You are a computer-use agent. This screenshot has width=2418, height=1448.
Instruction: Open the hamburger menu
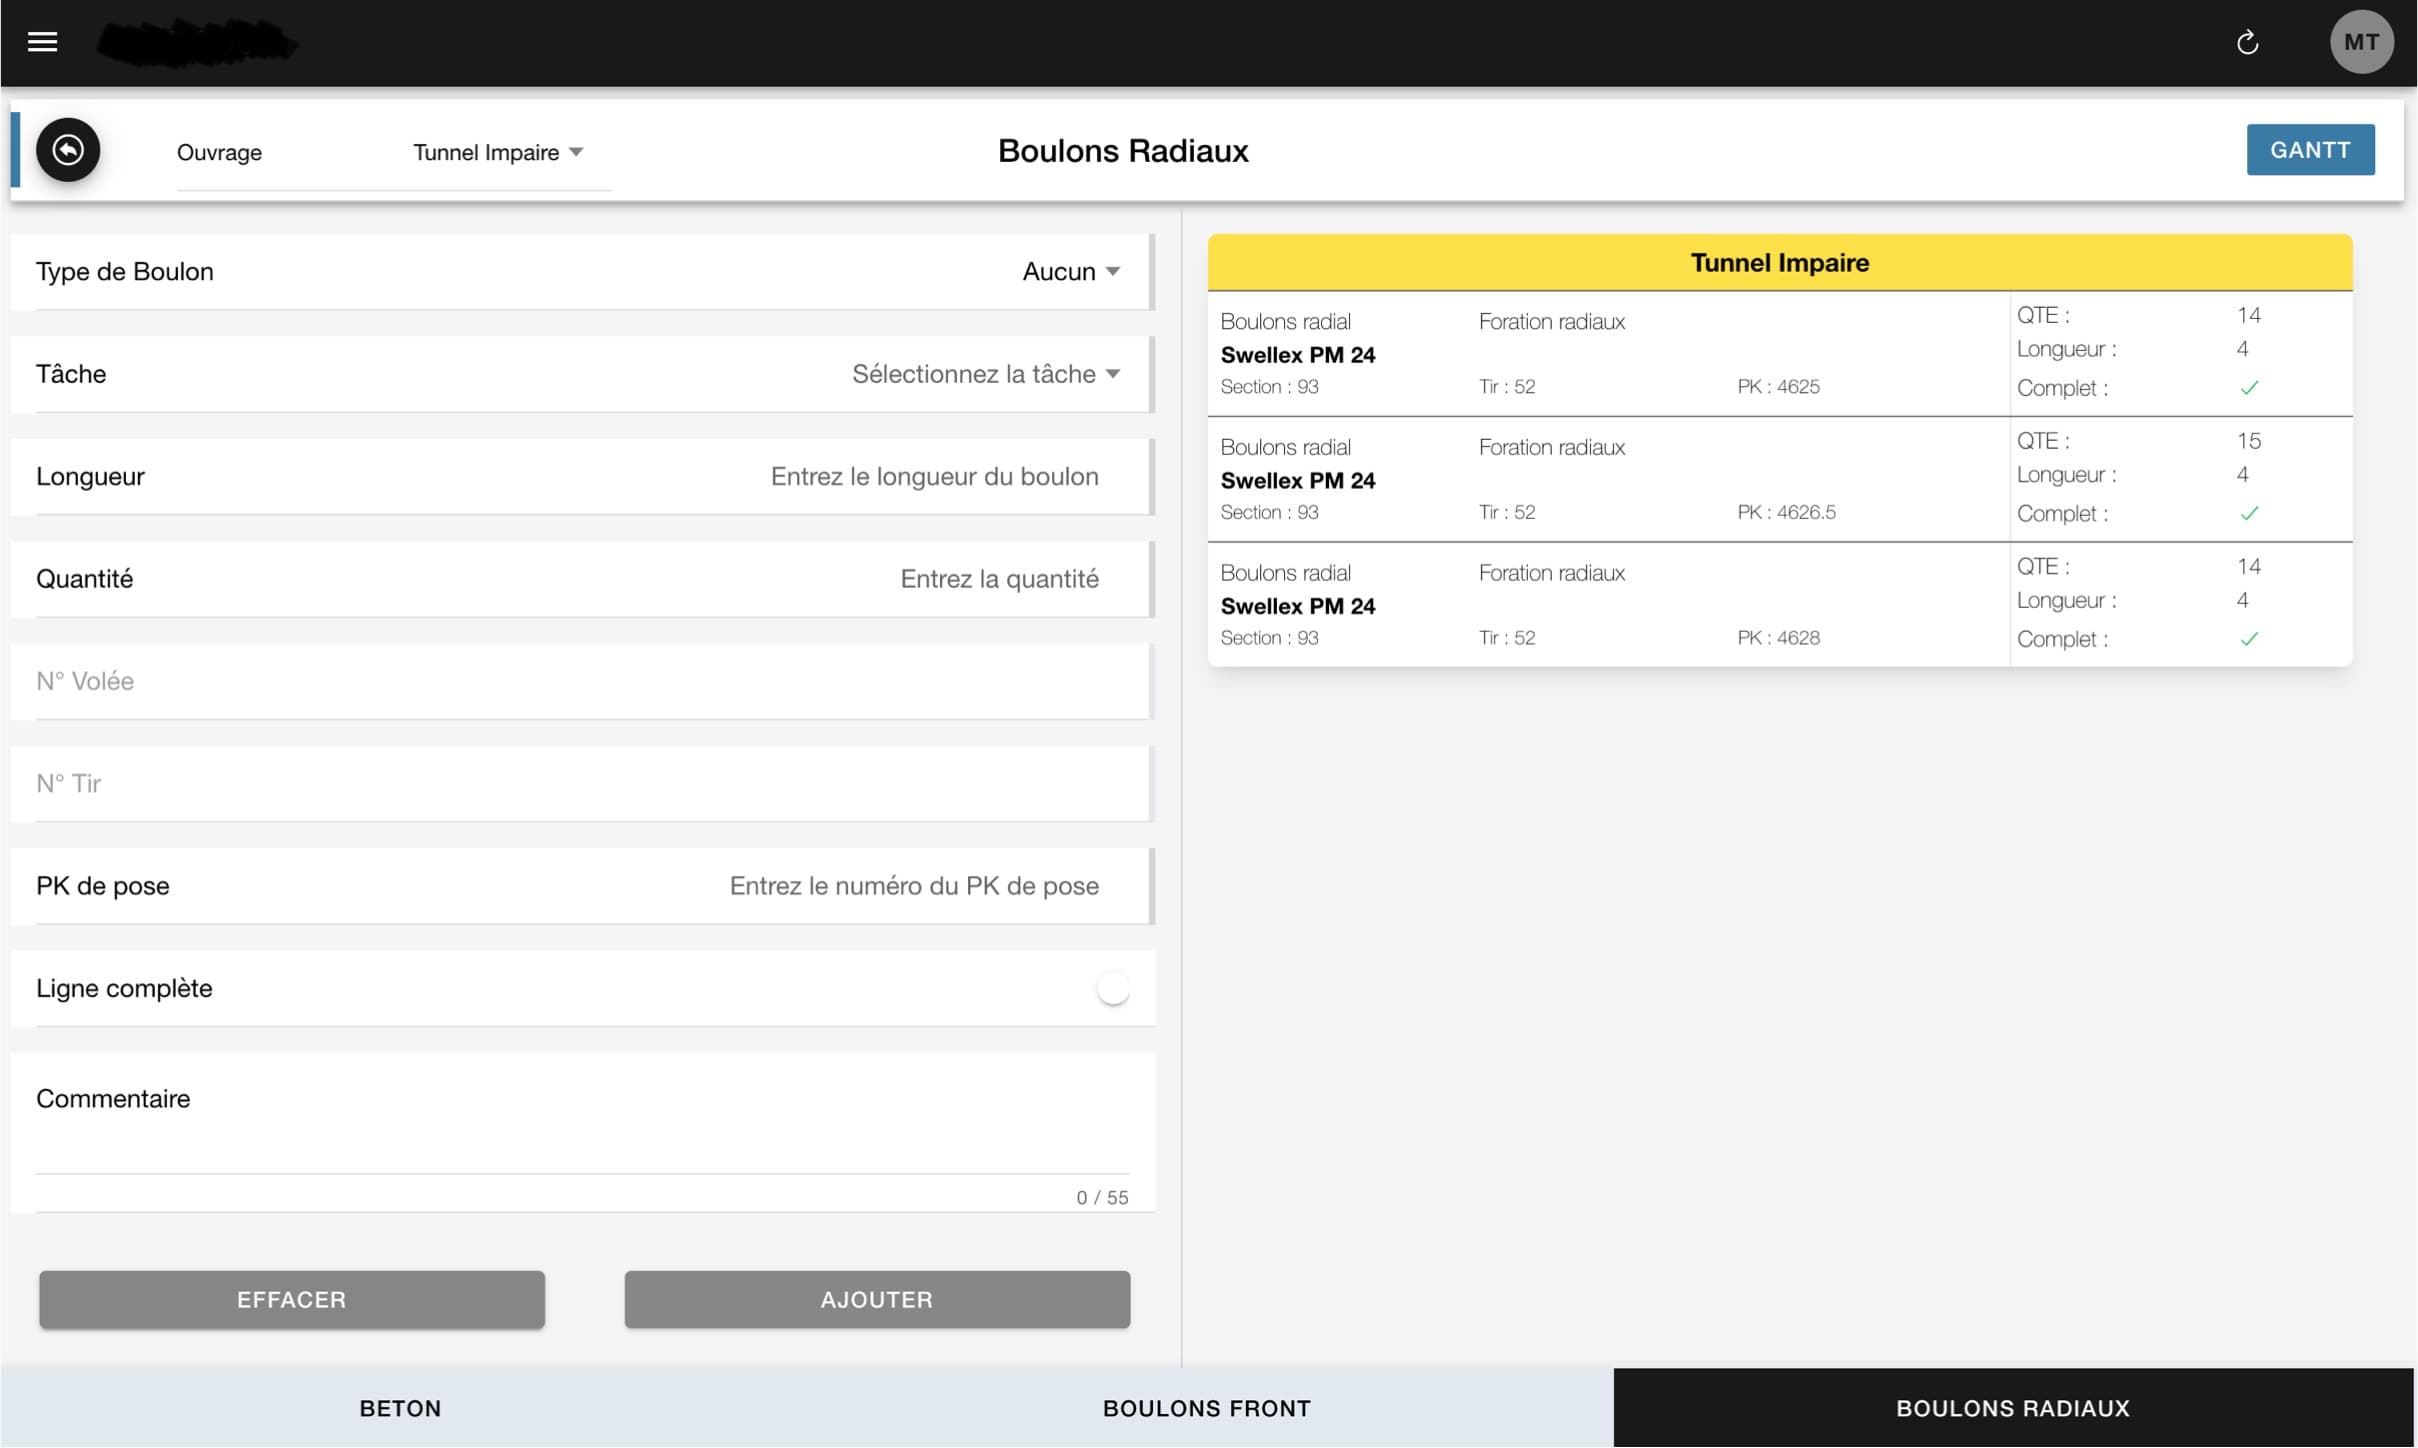point(42,42)
